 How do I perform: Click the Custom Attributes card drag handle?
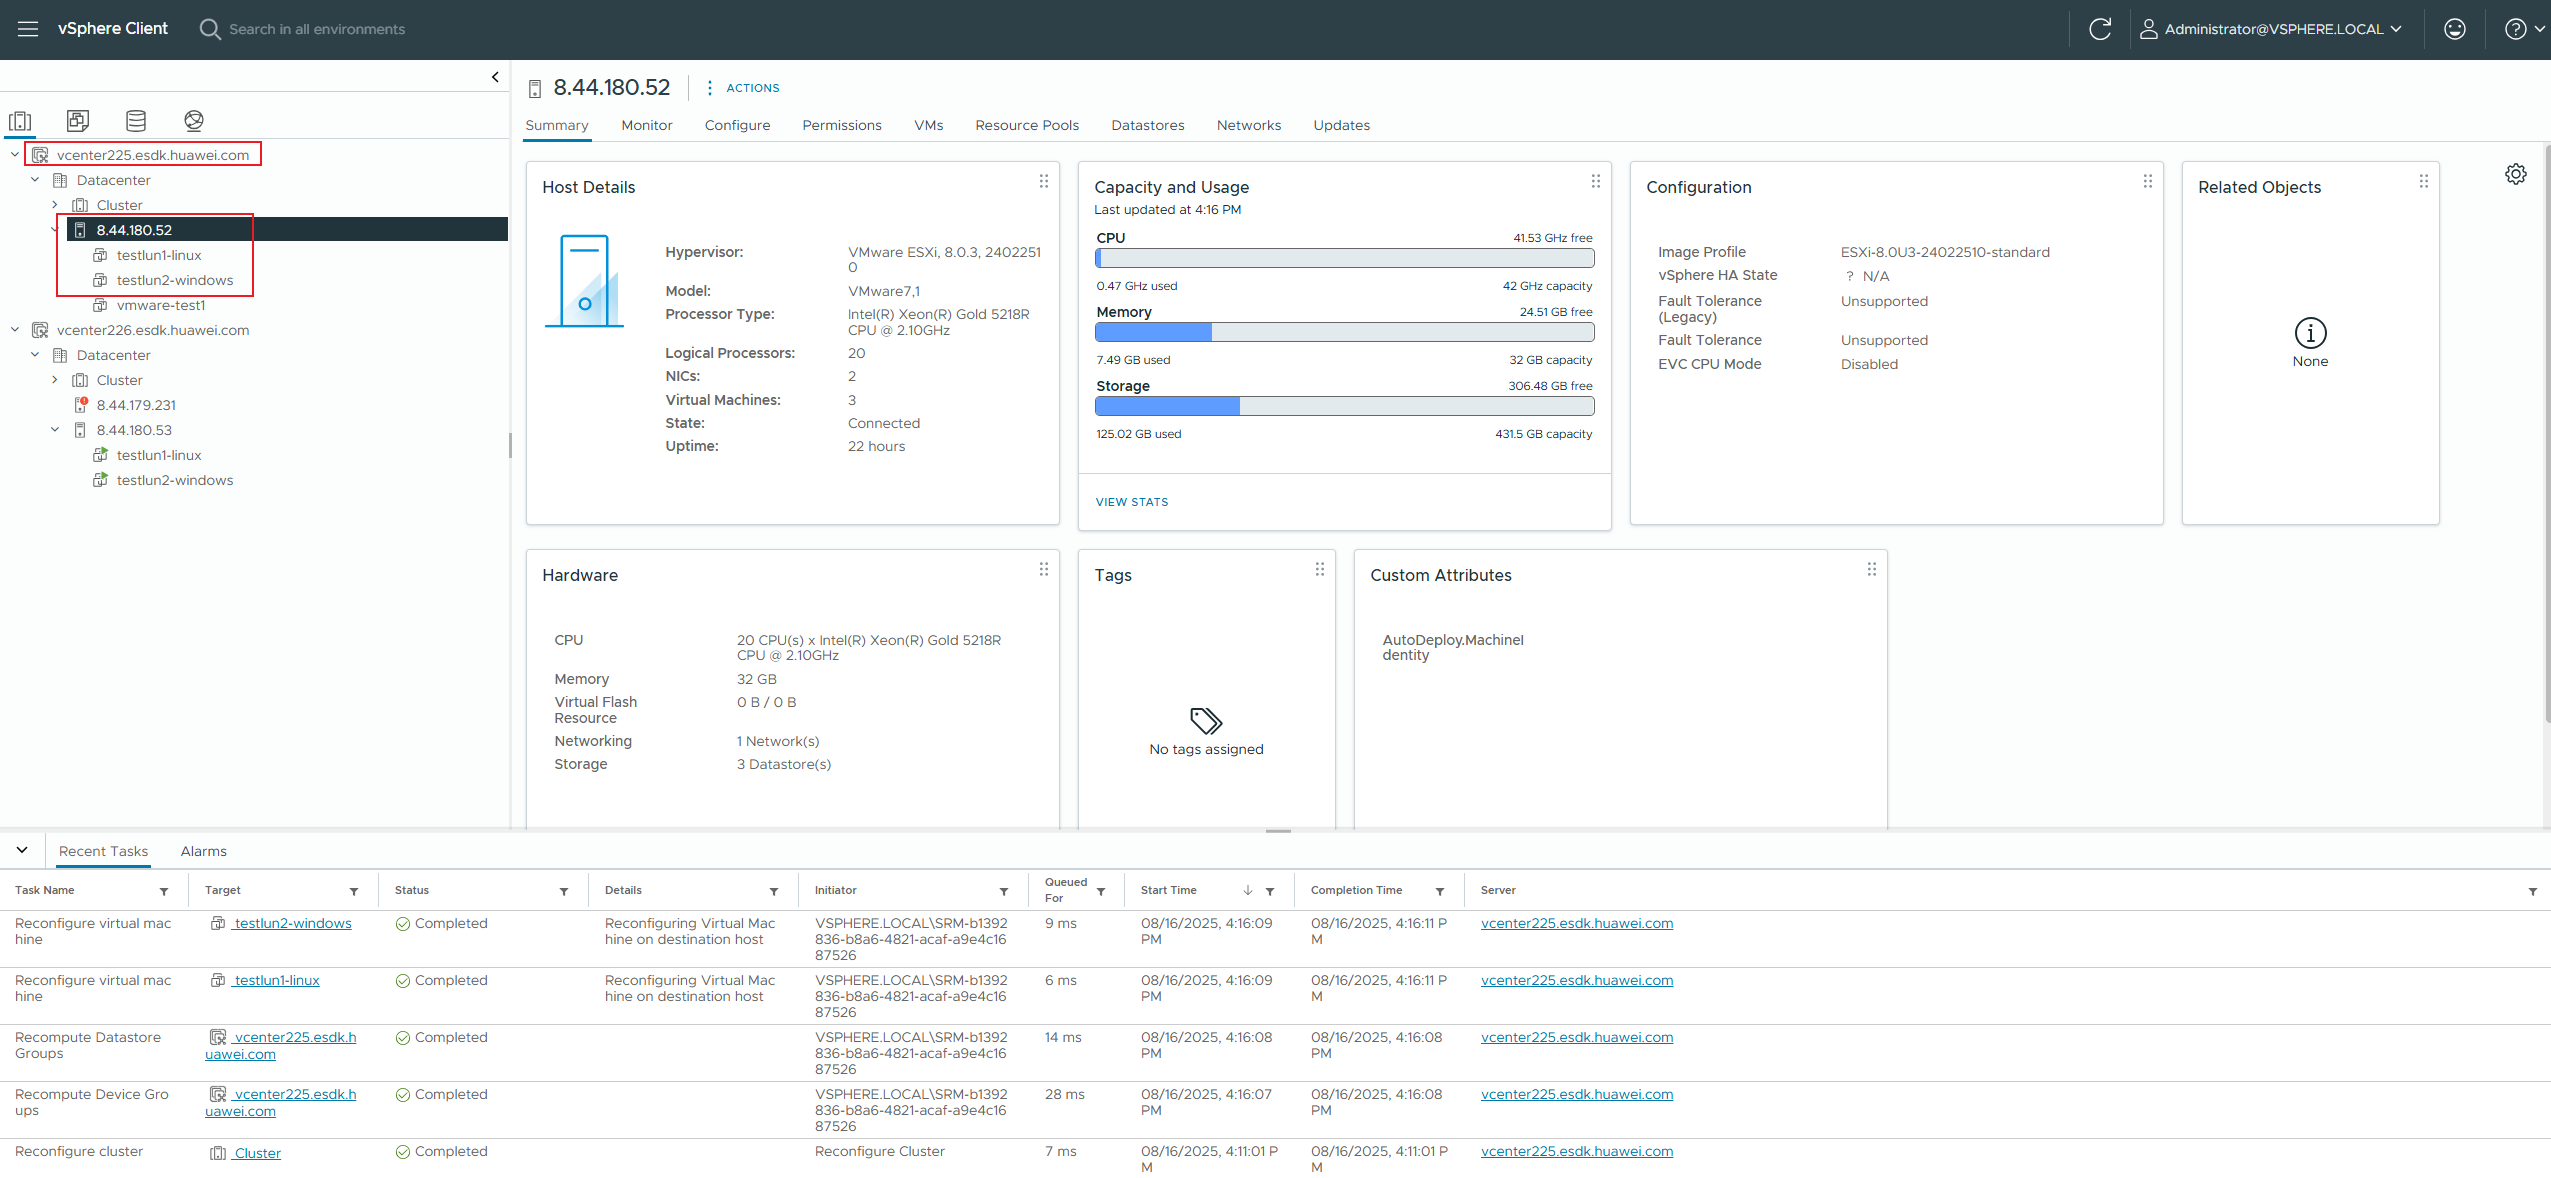pyautogui.click(x=1872, y=569)
